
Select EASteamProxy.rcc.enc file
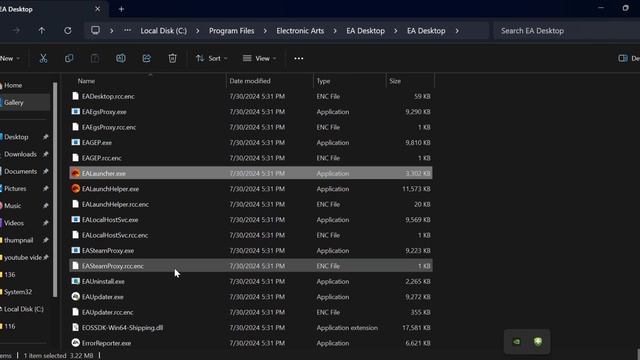pos(251,266)
